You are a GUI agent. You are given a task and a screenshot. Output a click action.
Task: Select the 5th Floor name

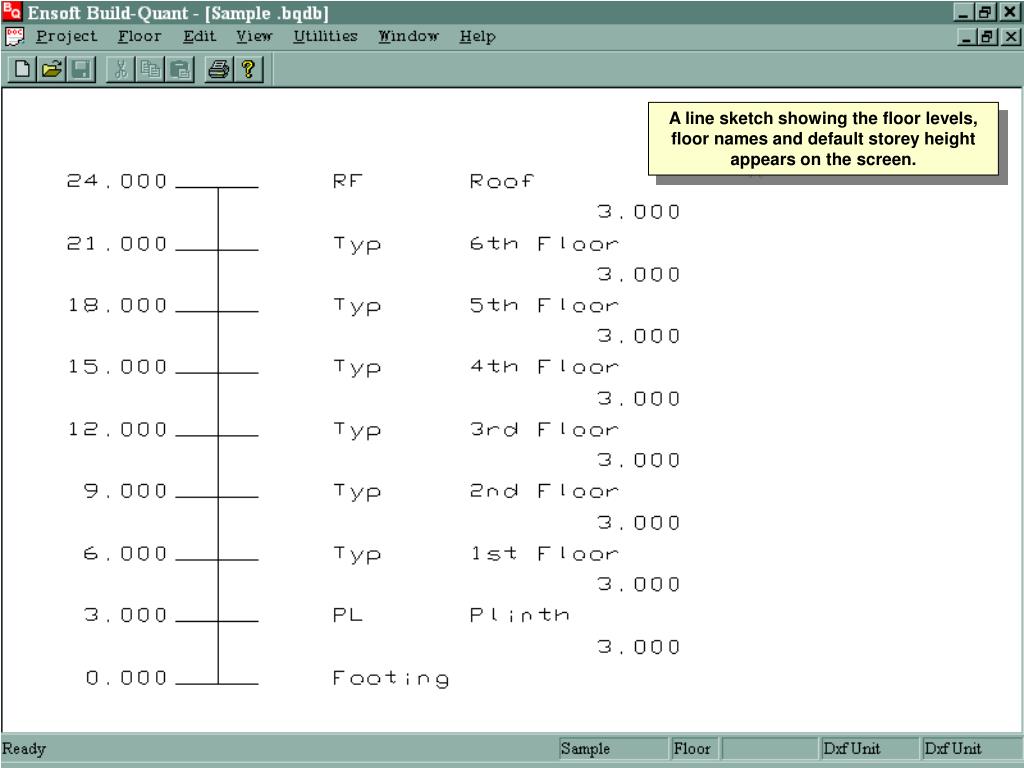pyautogui.click(x=544, y=305)
